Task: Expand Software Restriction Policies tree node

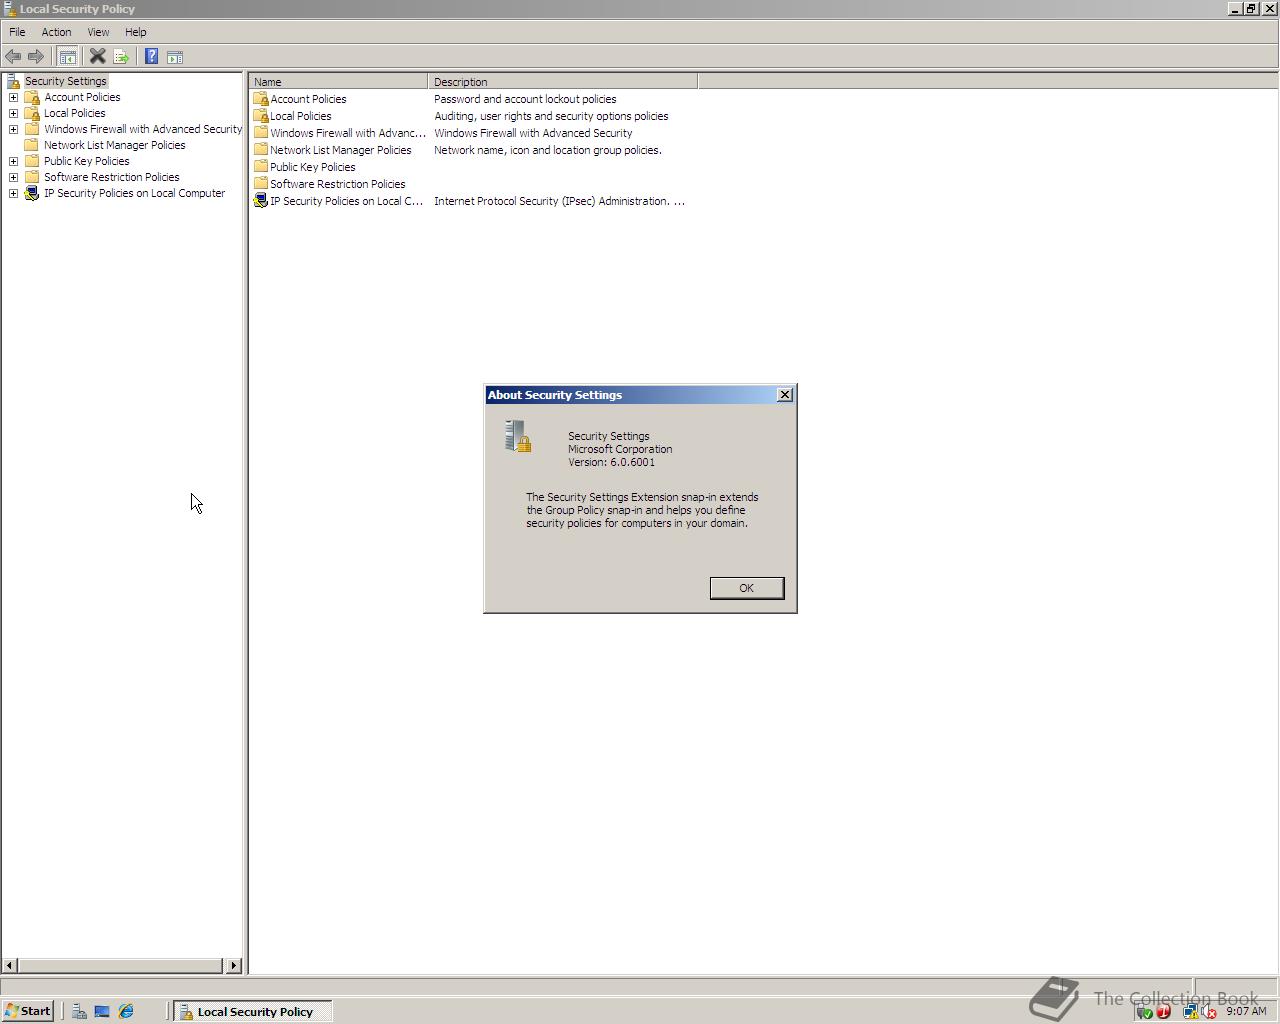Action: coord(13,177)
